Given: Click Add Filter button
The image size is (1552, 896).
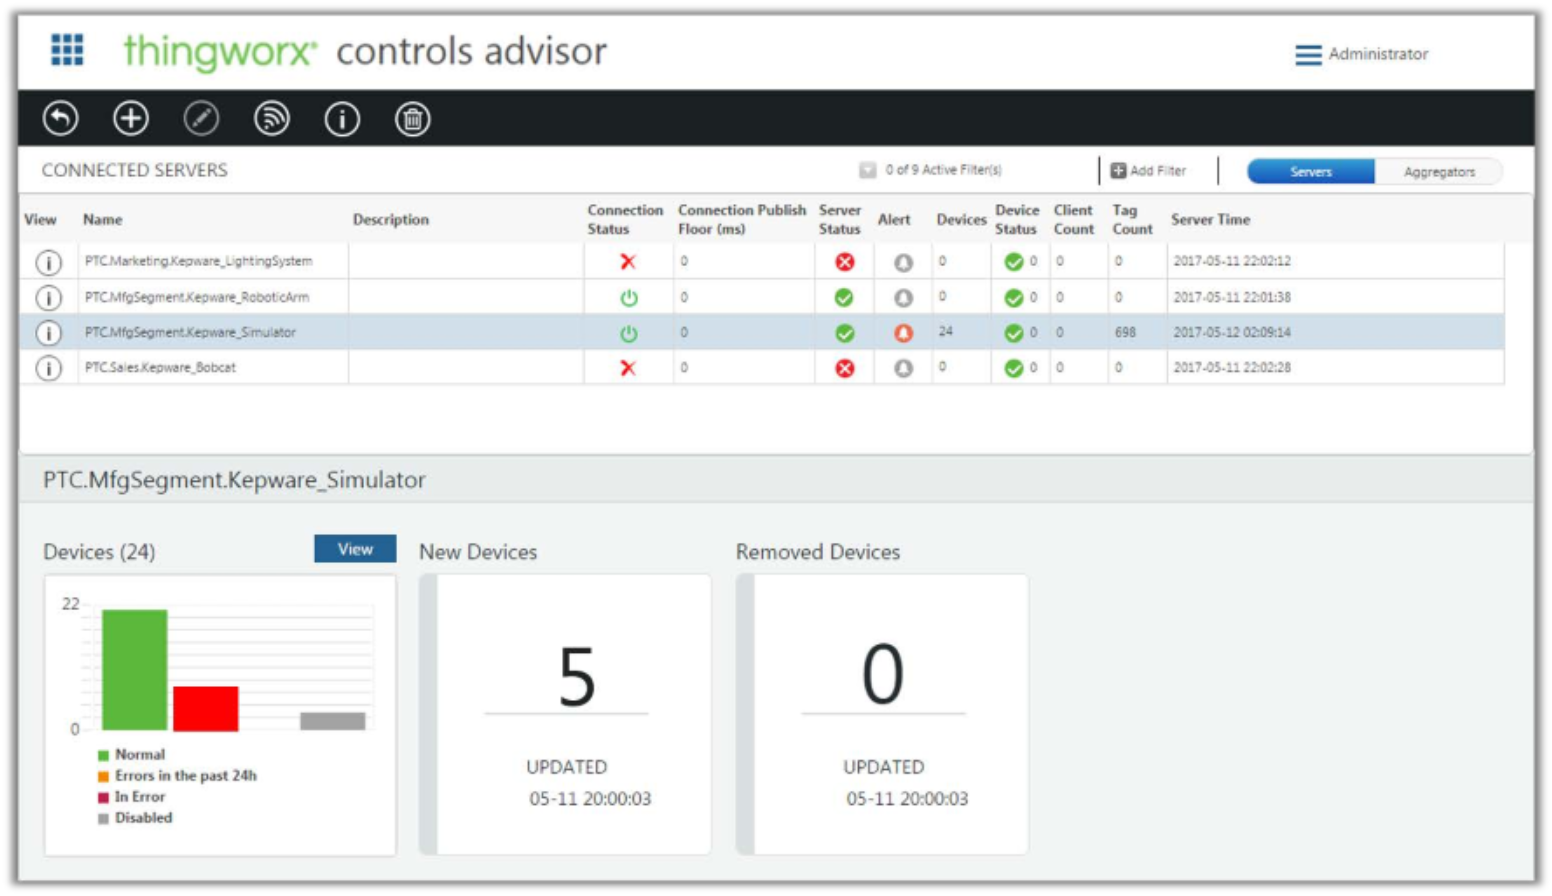Looking at the screenshot, I should click(1148, 171).
